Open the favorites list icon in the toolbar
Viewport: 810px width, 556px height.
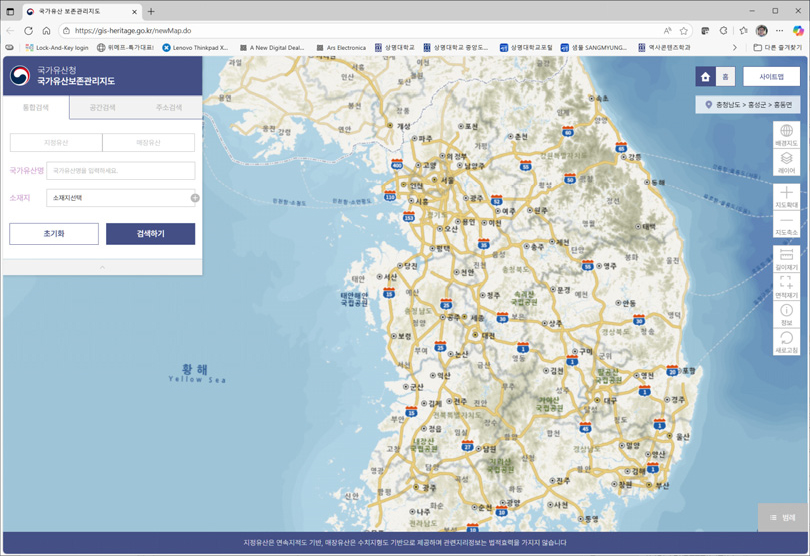click(743, 30)
